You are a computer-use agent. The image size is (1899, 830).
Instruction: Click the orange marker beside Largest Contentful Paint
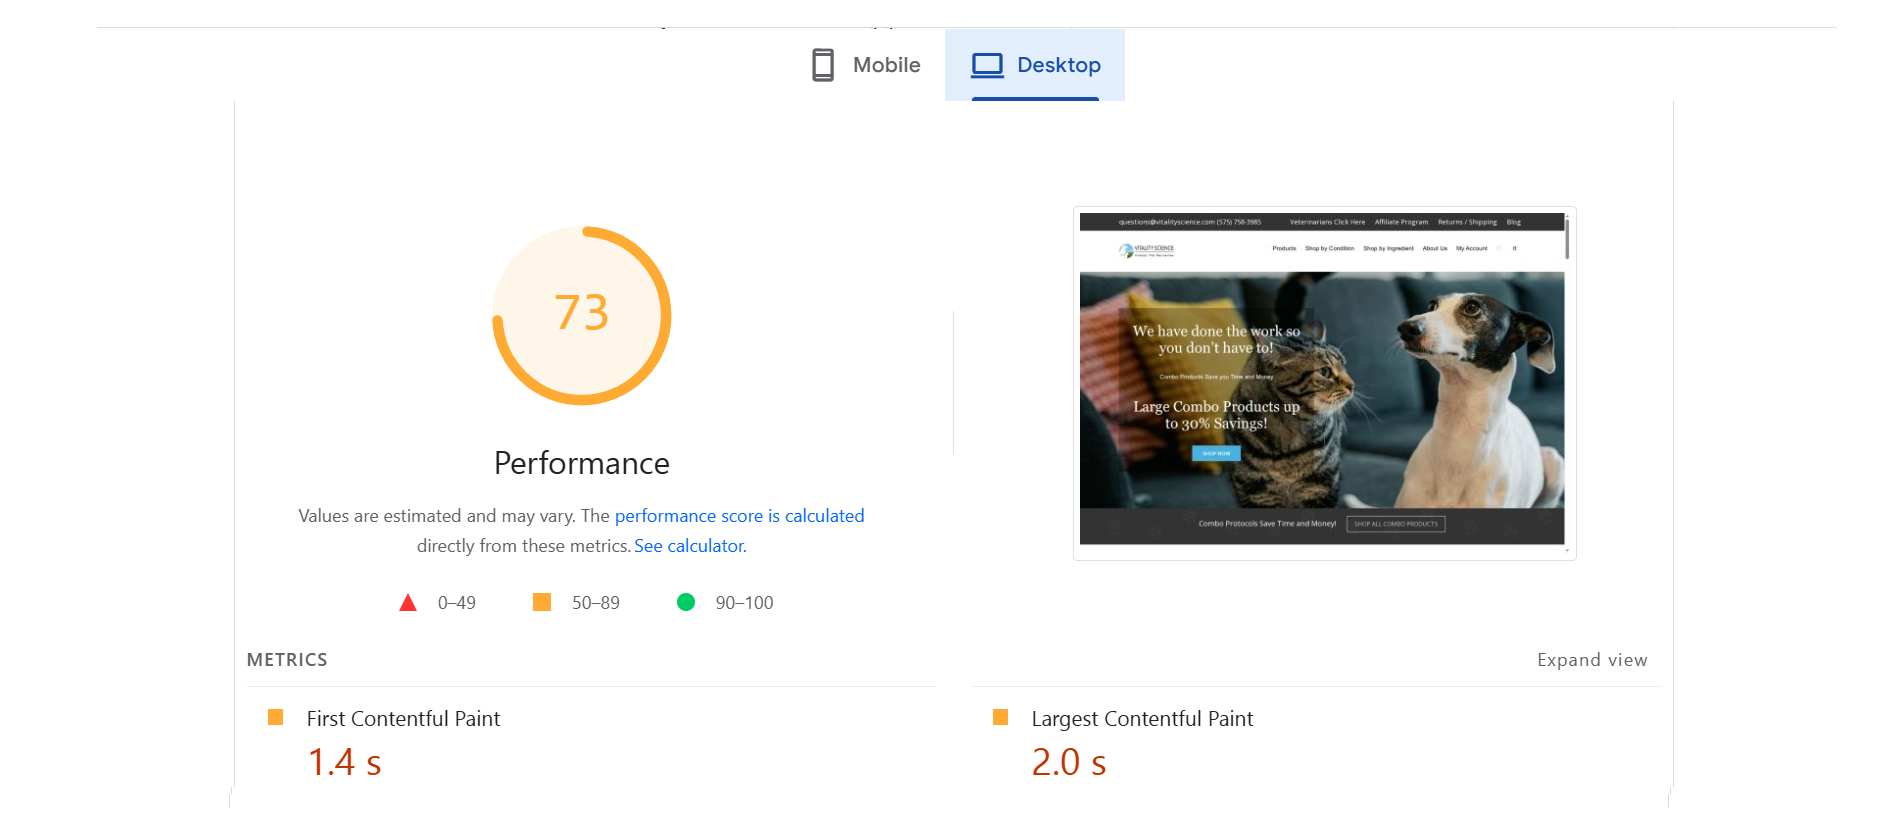(x=1000, y=718)
